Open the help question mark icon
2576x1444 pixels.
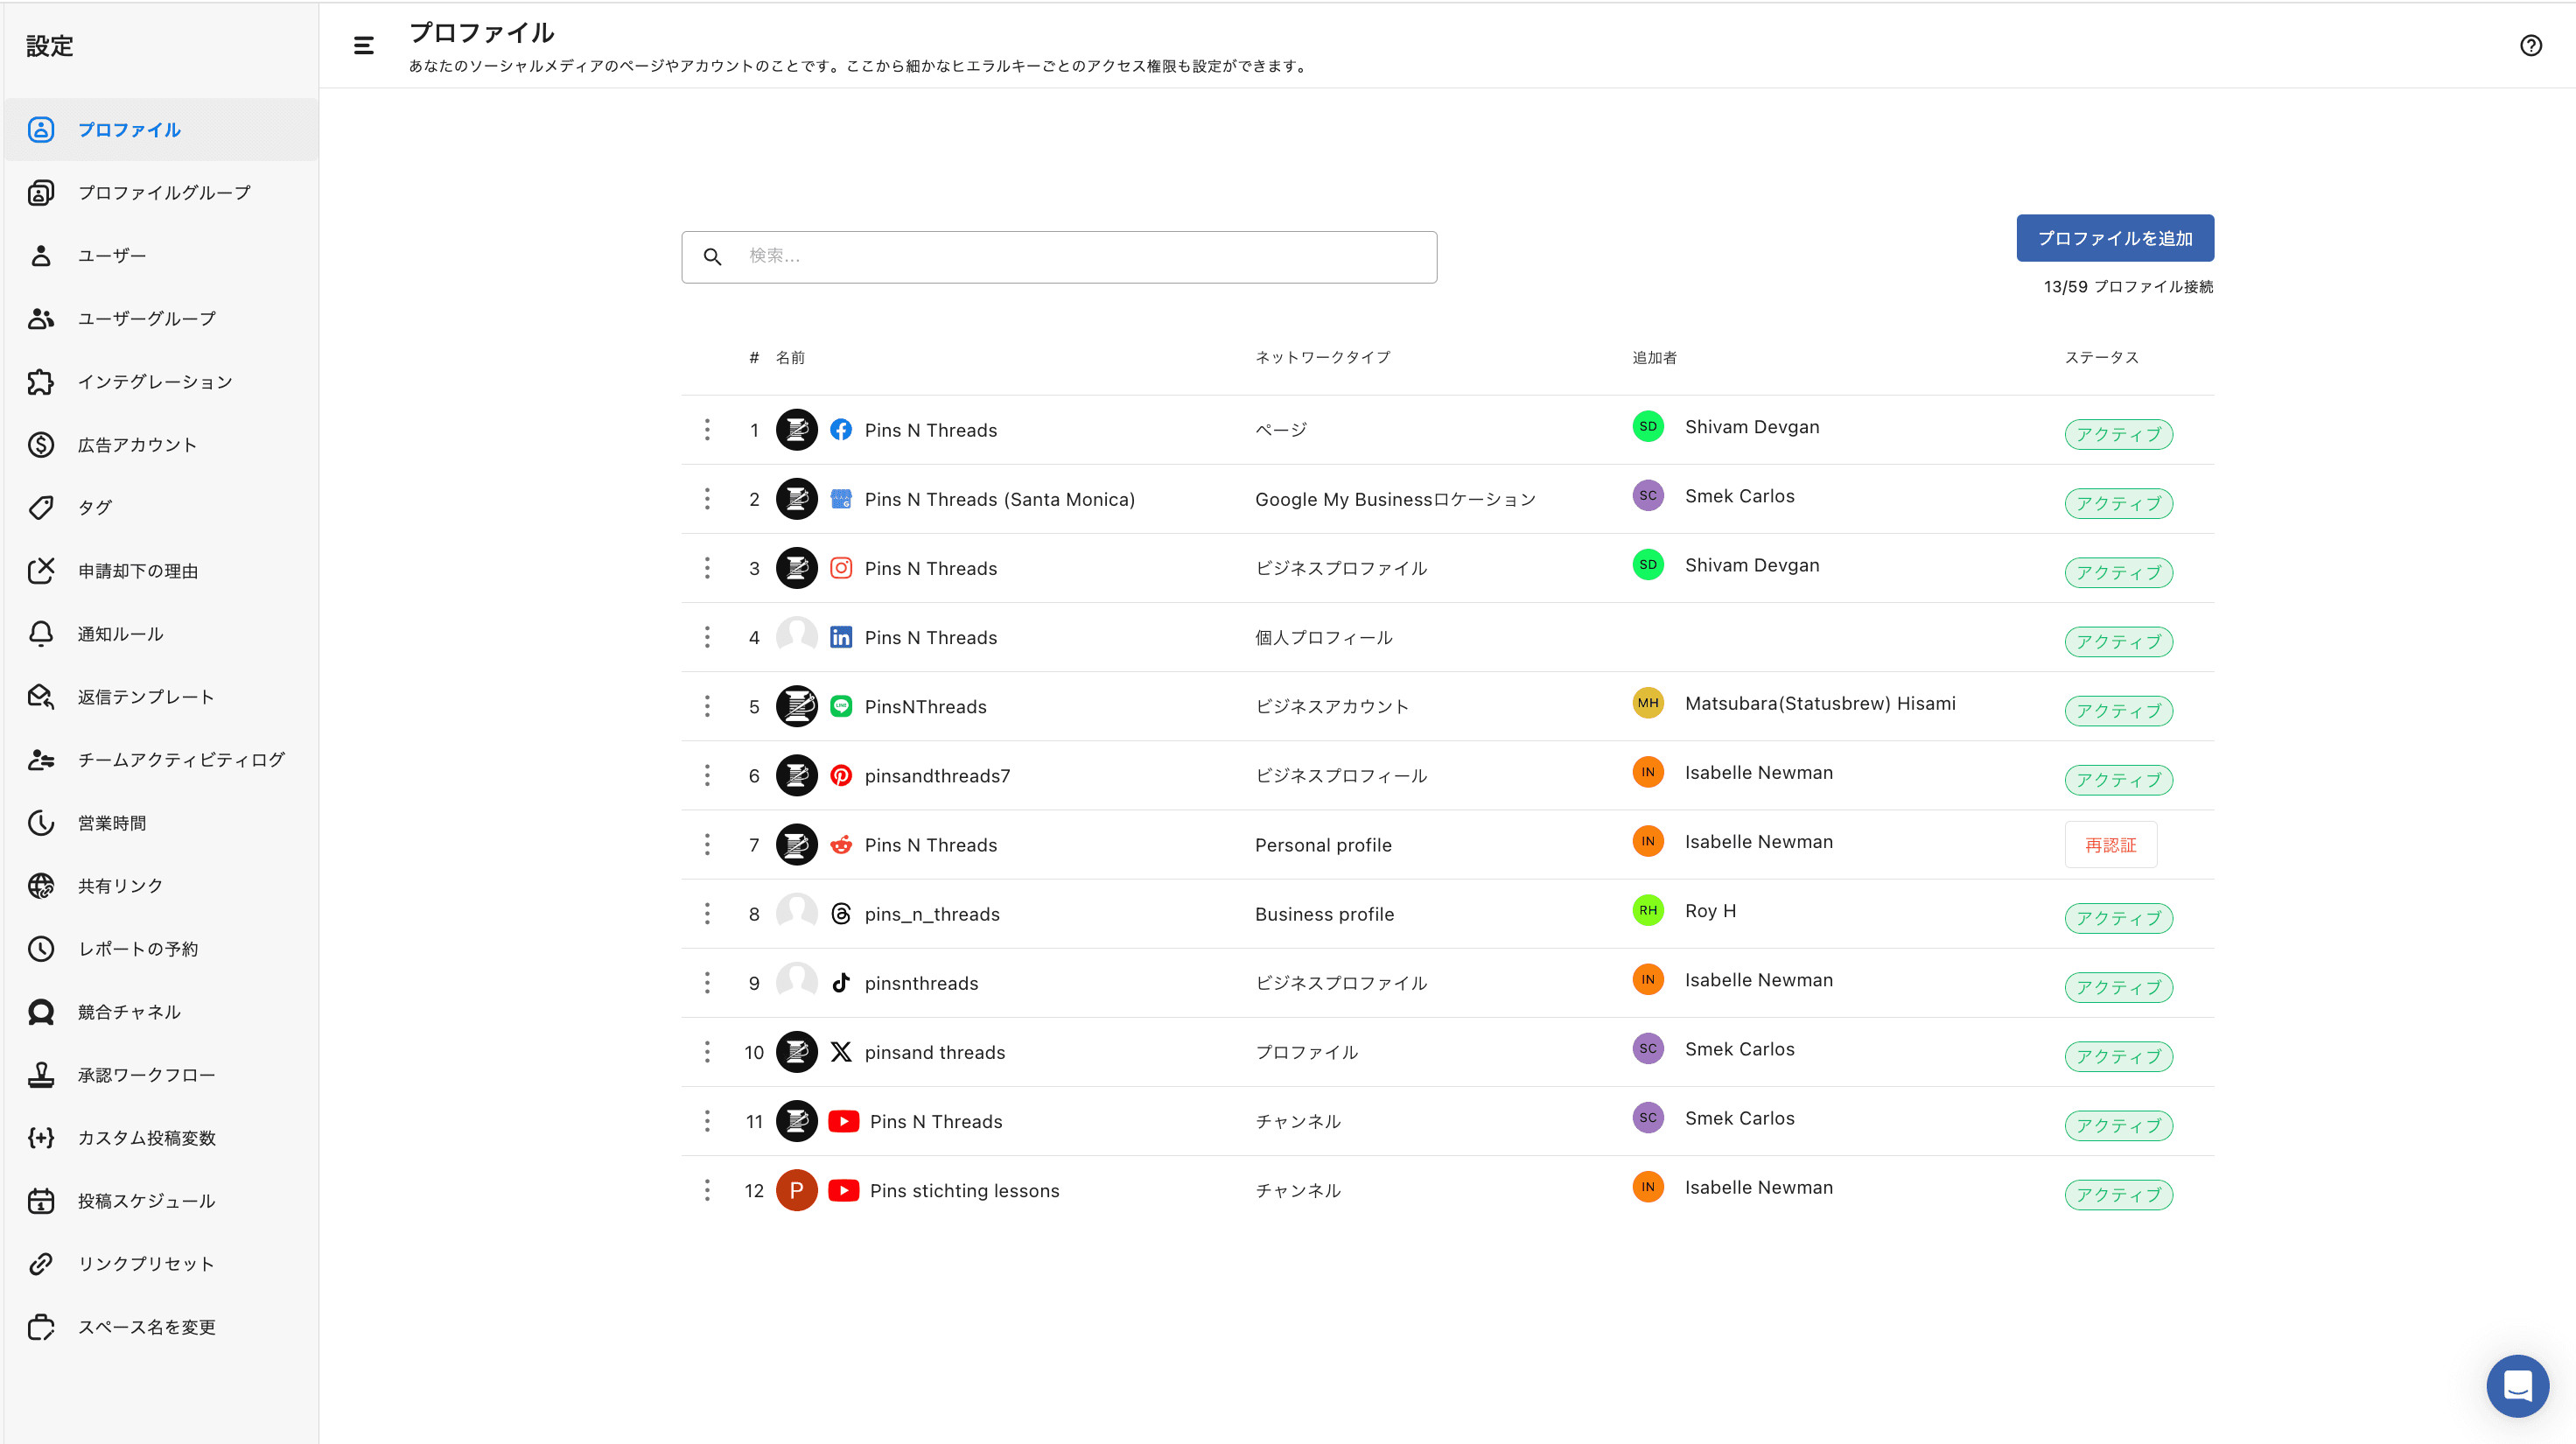click(2530, 45)
